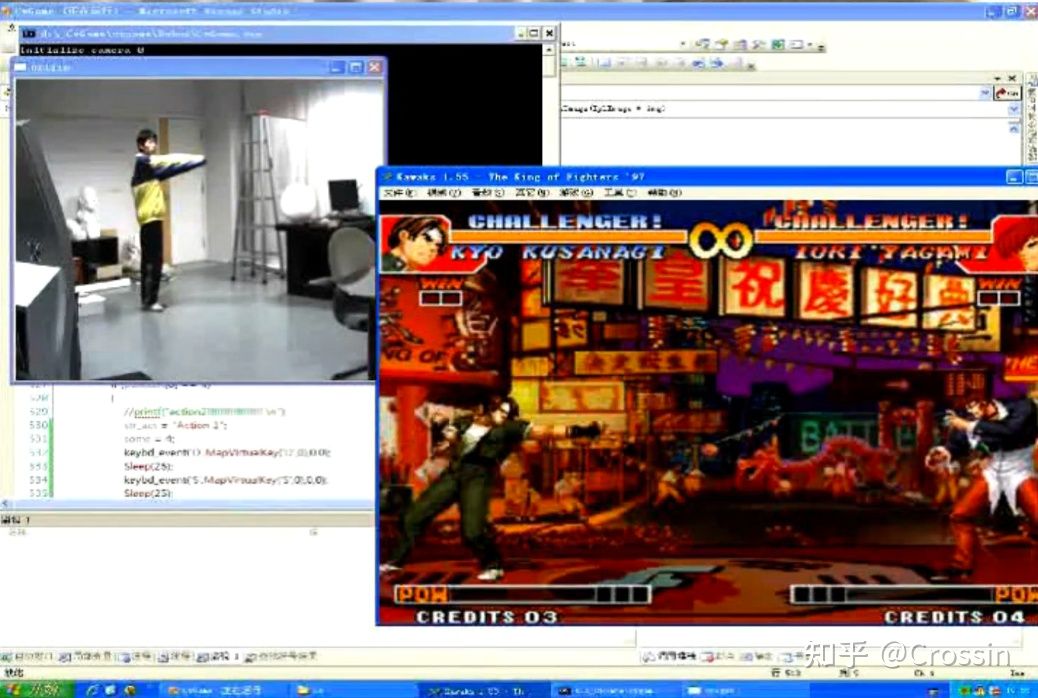Open editor pane window-list dropdown arrow
The height and width of the screenshot is (698, 1038).
point(998,79)
